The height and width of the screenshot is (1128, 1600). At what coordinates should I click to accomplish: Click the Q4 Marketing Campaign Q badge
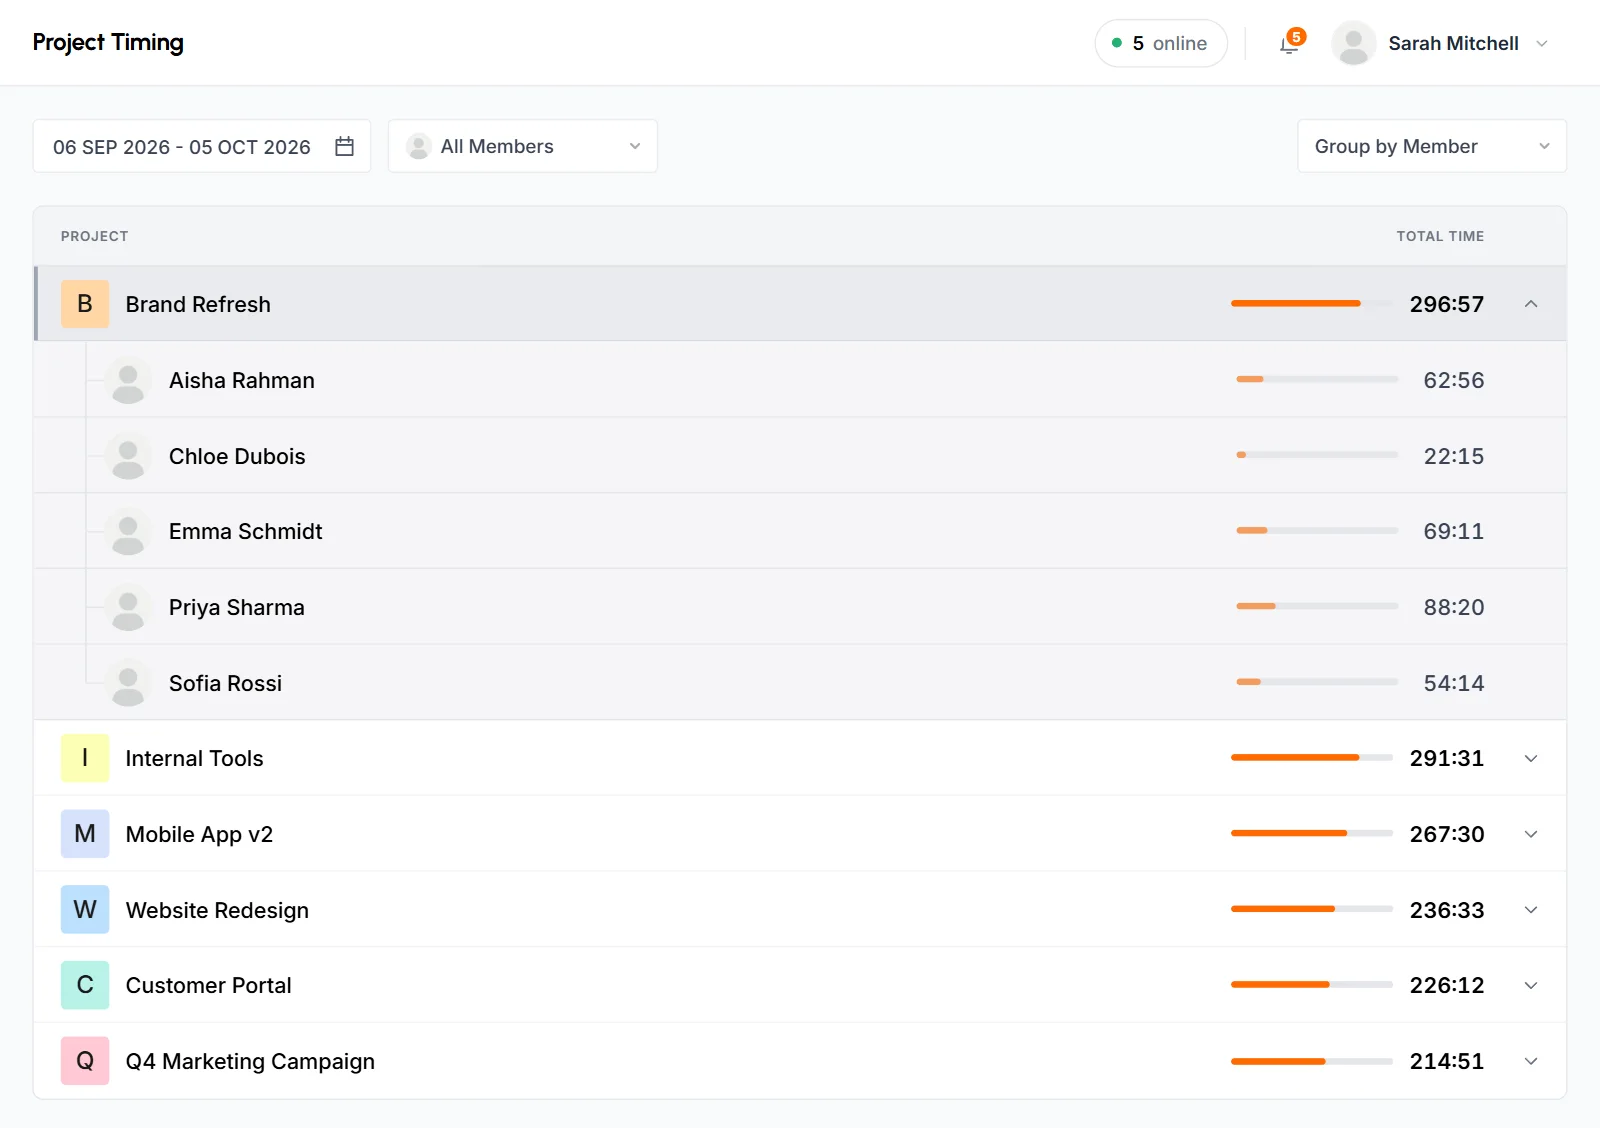85,1061
